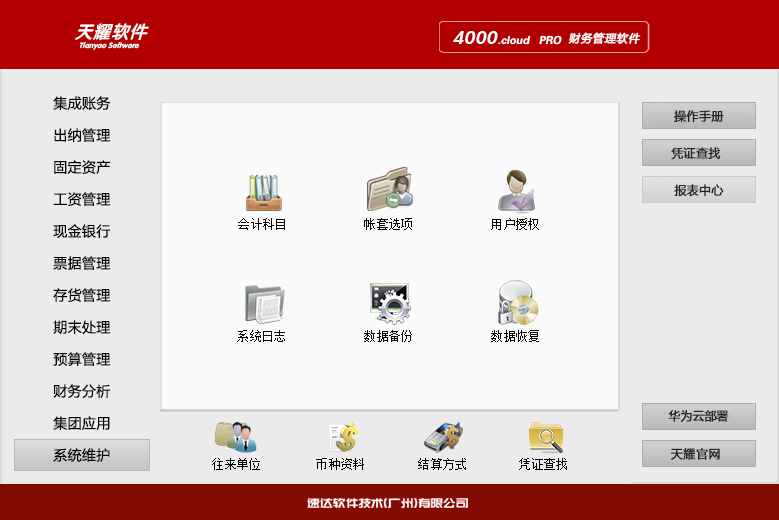Open the 币种资料 dollar icon

[x=343, y=437]
